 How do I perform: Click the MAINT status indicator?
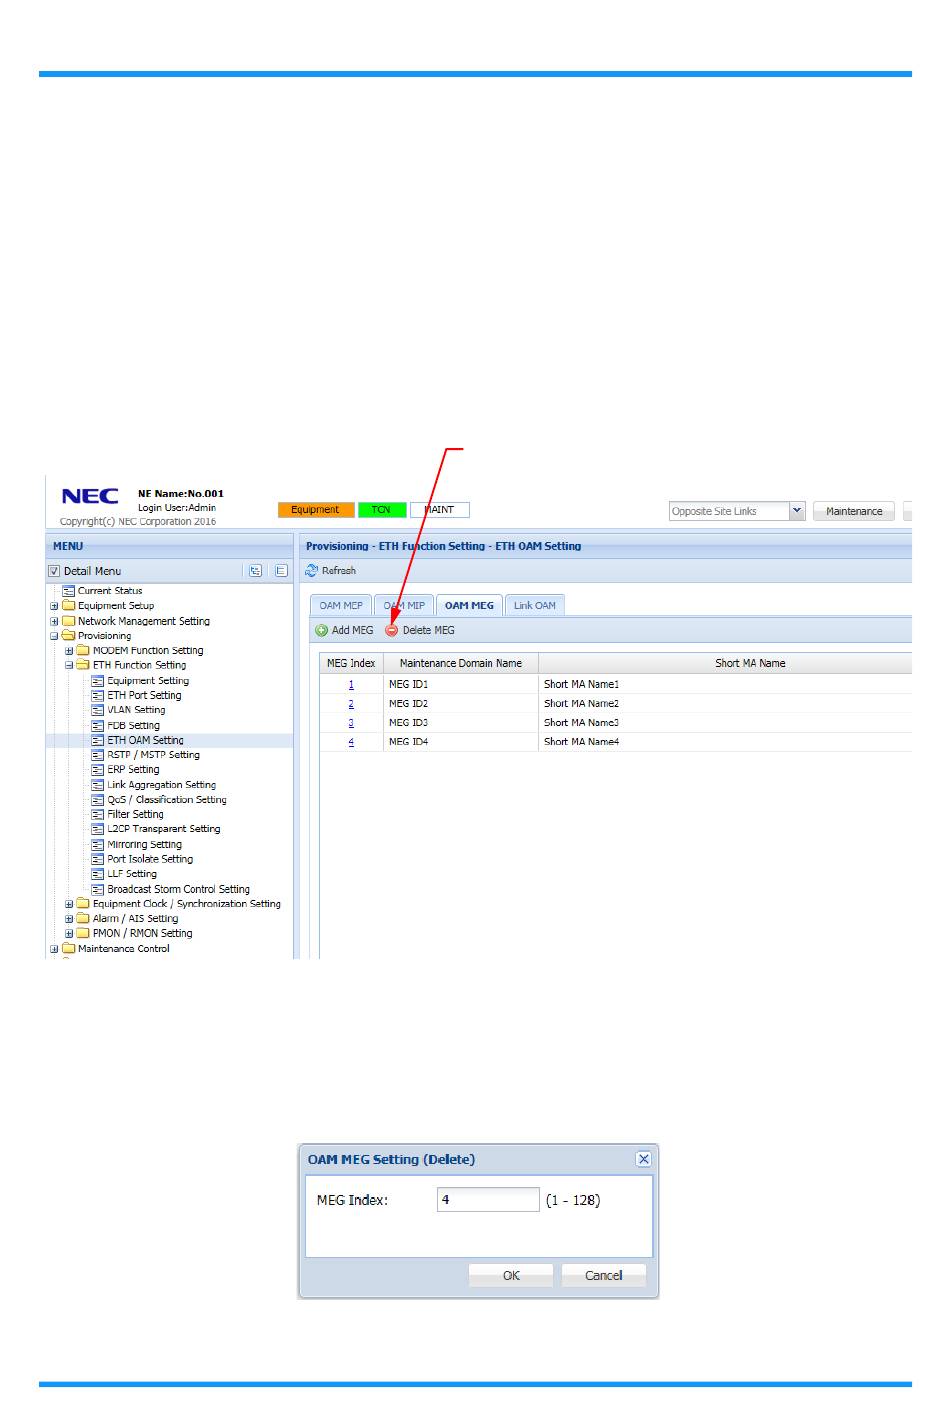point(439,510)
